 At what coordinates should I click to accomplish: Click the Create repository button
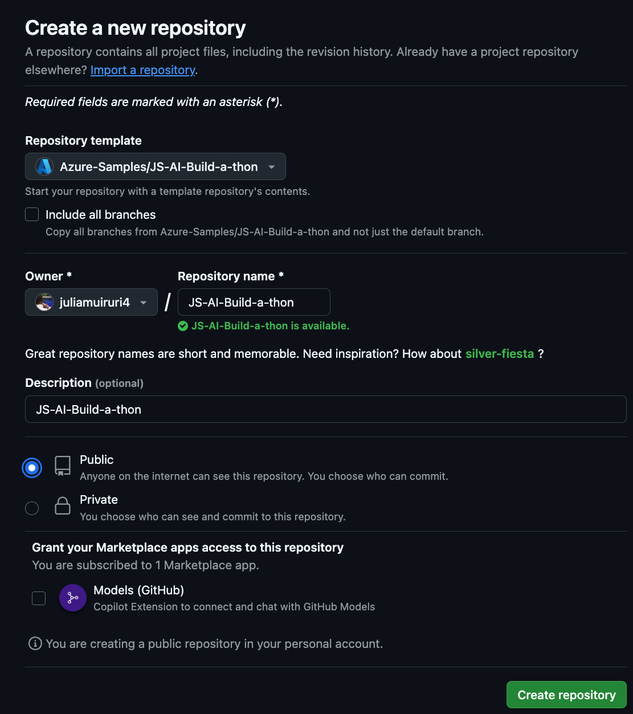pyautogui.click(x=566, y=695)
